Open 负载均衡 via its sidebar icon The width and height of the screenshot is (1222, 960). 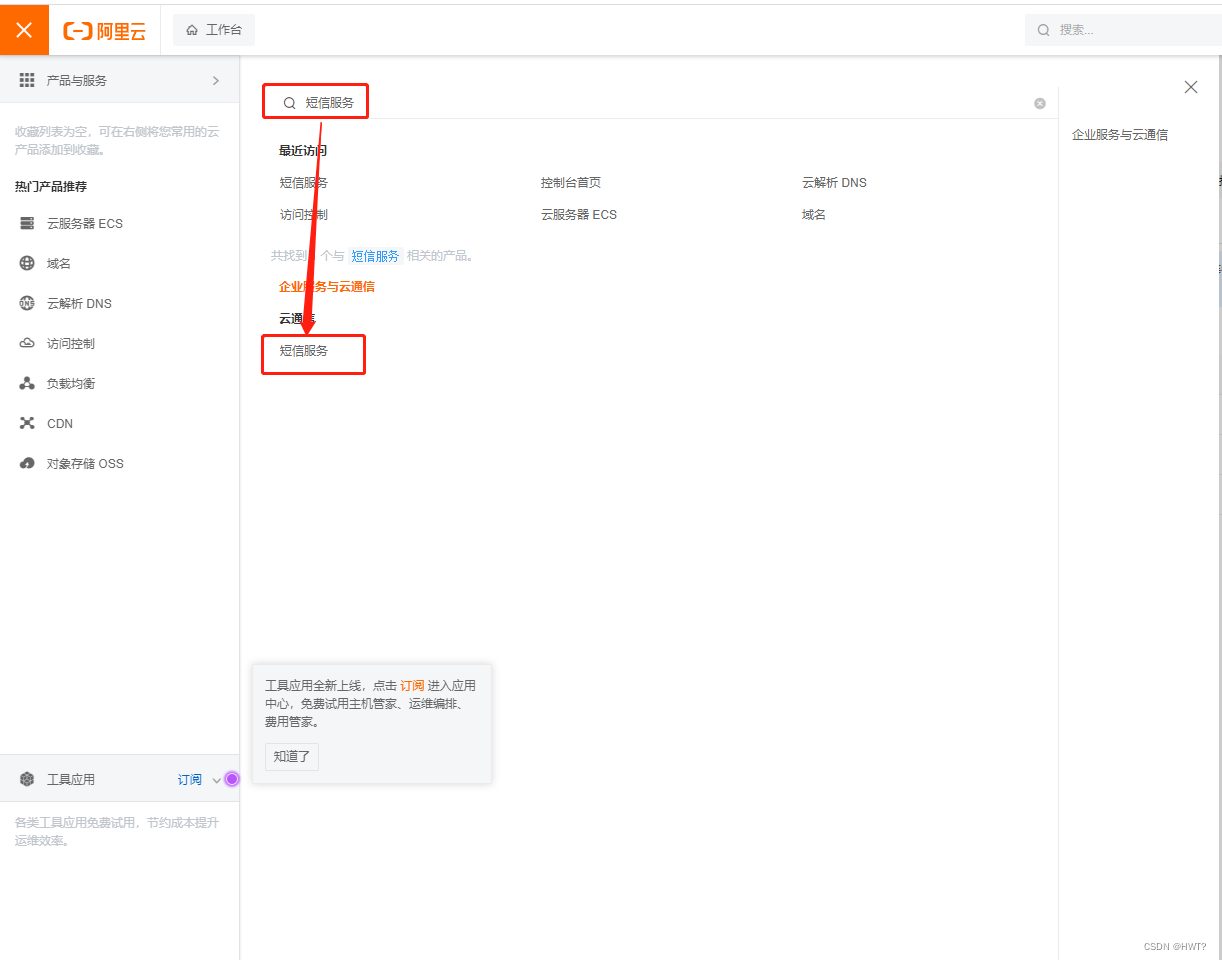27,383
